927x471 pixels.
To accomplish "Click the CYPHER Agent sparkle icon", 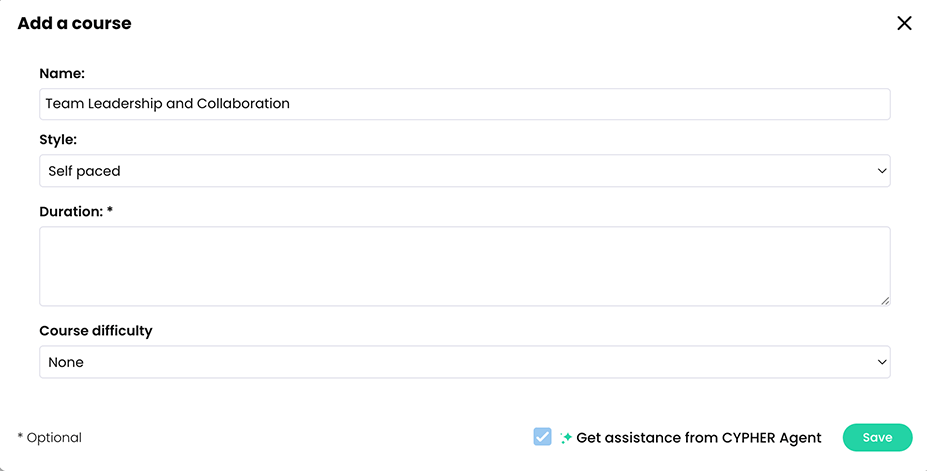I will (566, 438).
